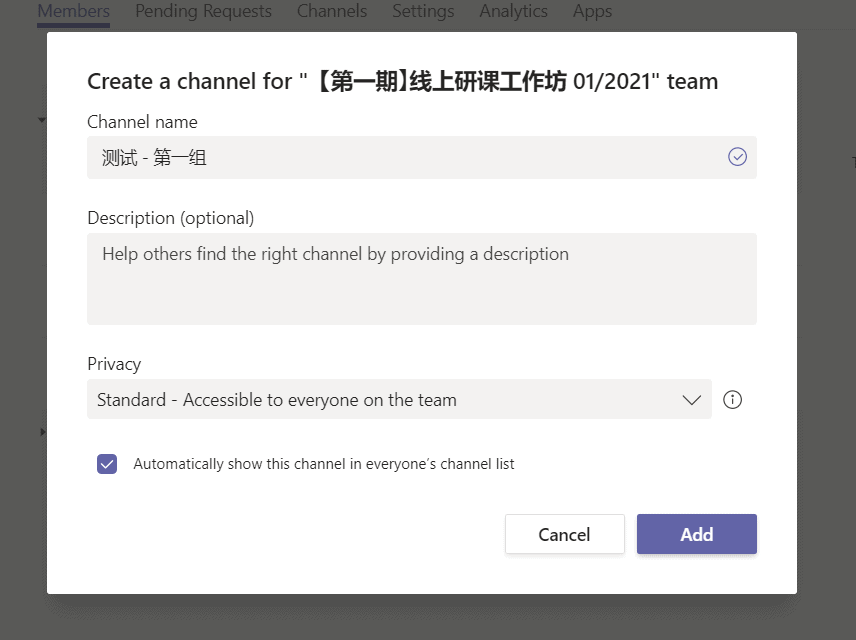Open the Pending Requests tab
This screenshot has height=640, width=856.
click(x=203, y=12)
